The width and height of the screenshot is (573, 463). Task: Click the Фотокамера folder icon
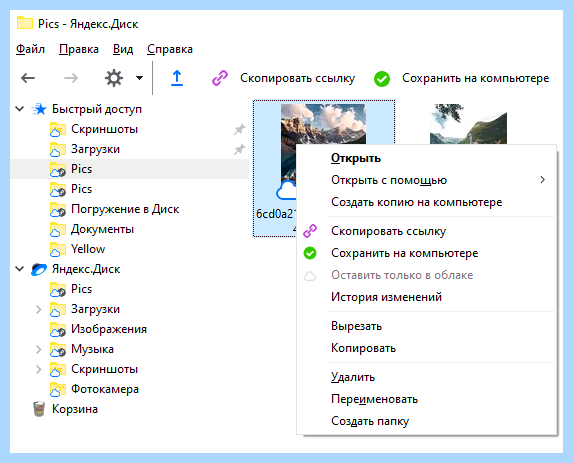(x=58, y=390)
